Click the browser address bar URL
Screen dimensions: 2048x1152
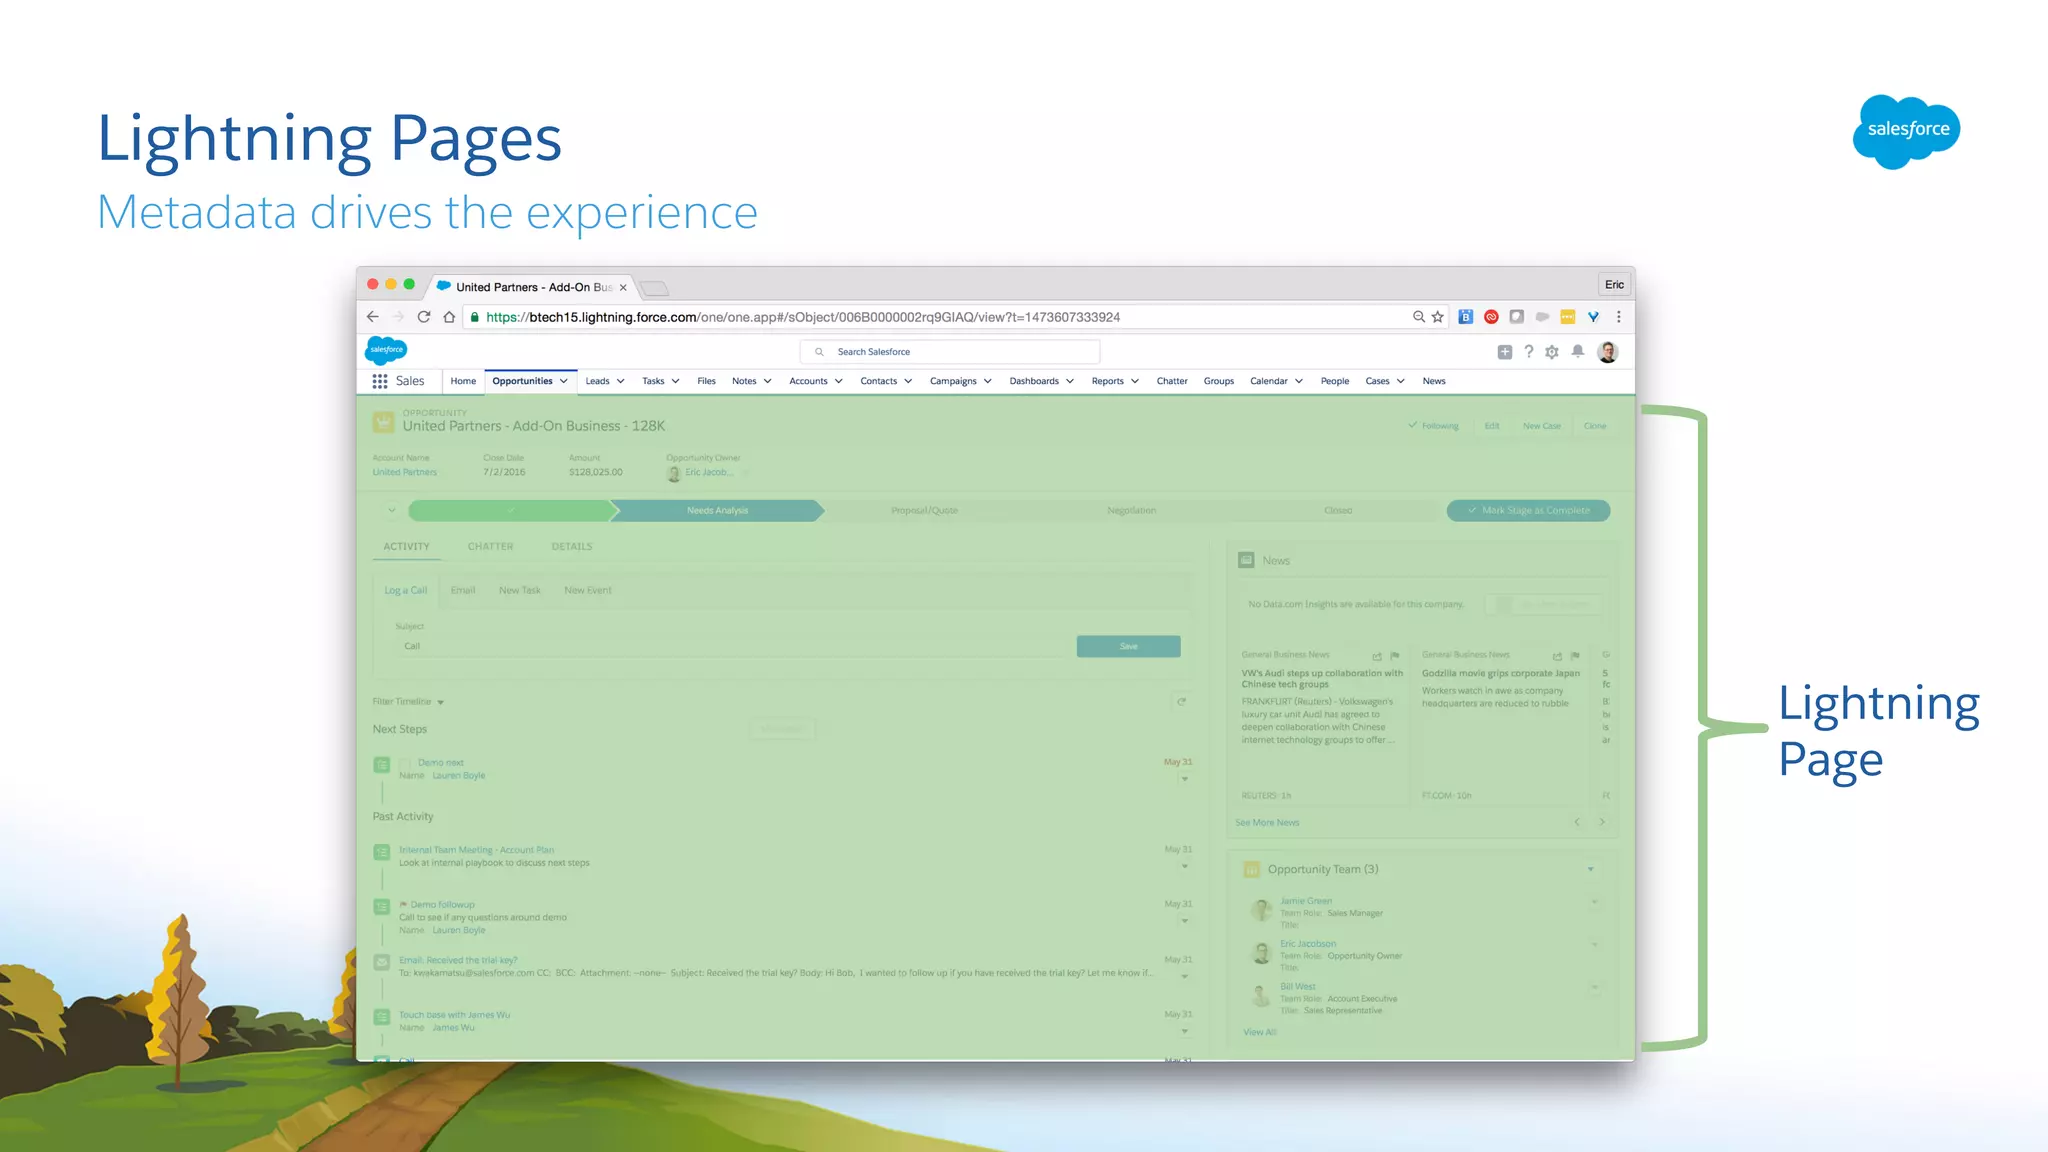[x=803, y=317]
